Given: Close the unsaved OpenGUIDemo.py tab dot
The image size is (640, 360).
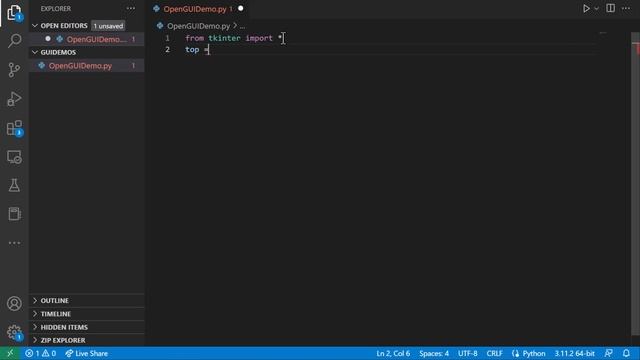Looking at the screenshot, I should pos(240,9).
